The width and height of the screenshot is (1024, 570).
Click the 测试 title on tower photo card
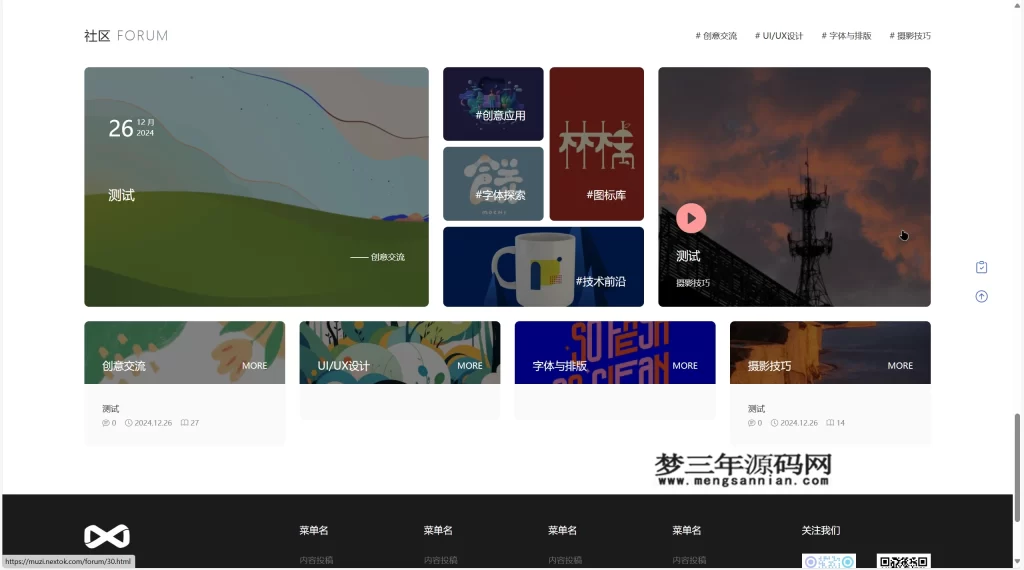point(688,257)
